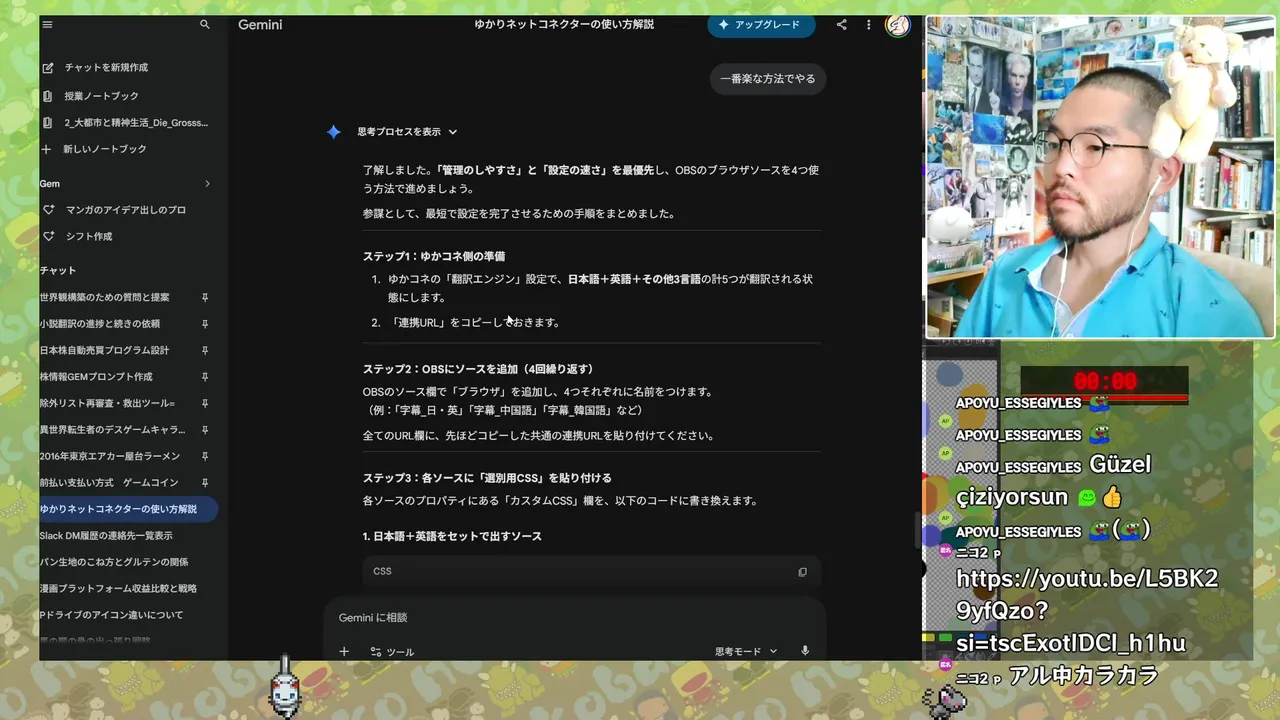Click the heading ステップ3 about 選別用CSS
The width and height of the screenshot is (1280, 720).
[x=487, y=478]
